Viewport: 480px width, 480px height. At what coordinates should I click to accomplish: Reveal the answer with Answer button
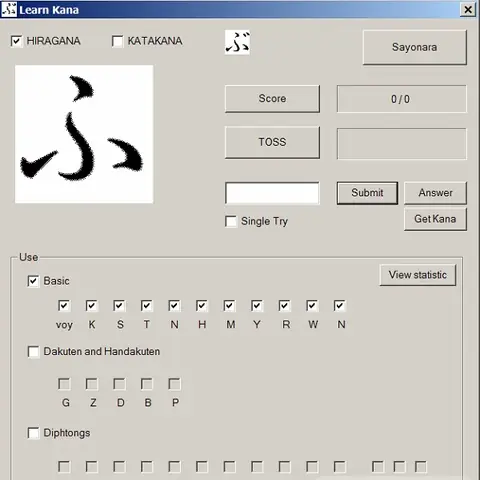point(435,193)
